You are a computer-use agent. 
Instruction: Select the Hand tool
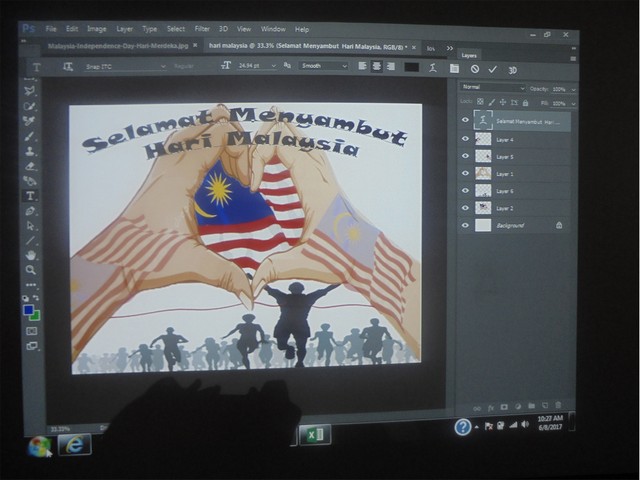pyautogui.click(x=31, y=255)
